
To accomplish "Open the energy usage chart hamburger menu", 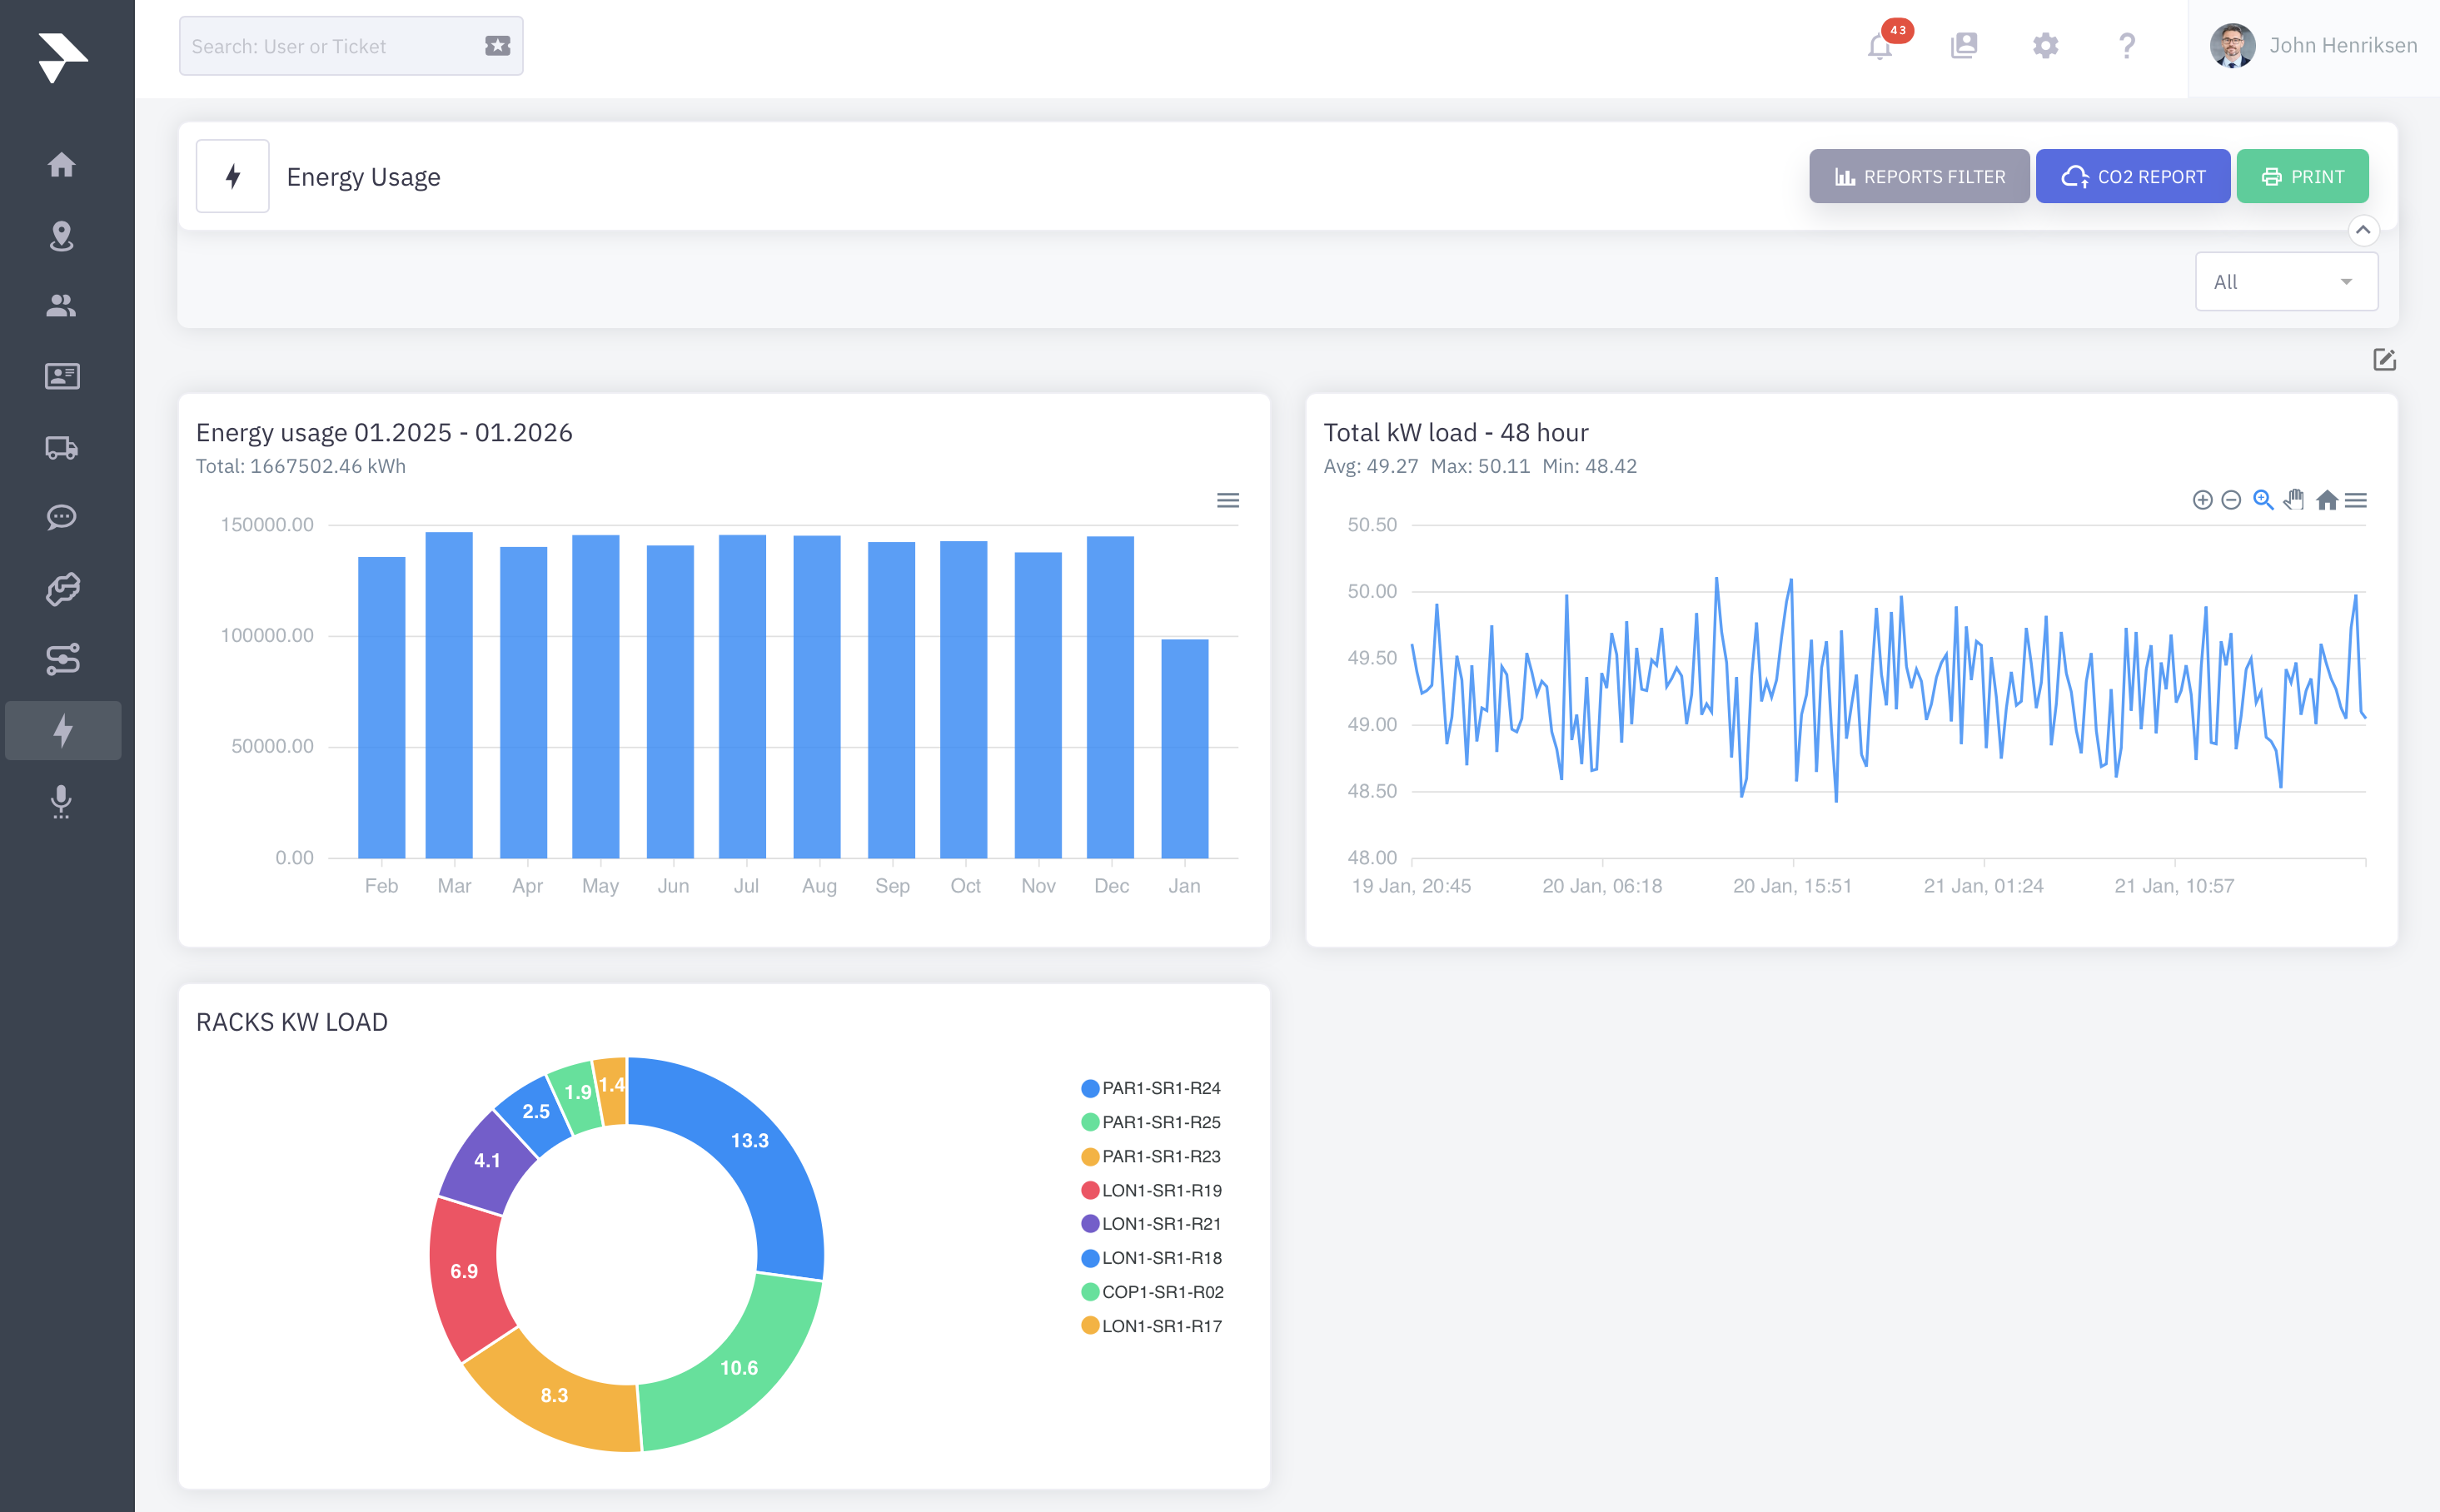I will [1228, 500].
